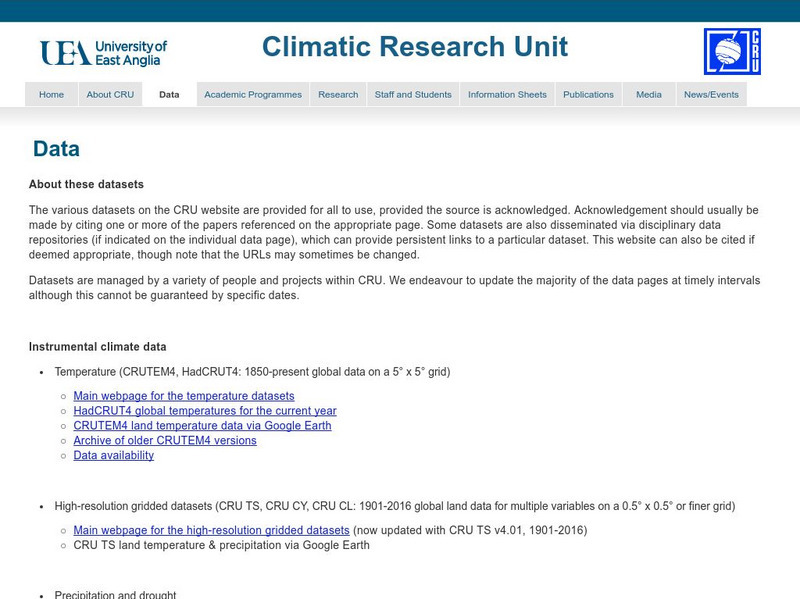Open the News/Events tab
The image size is (800, 599).
pyautogui.click(x=713, y=93)
